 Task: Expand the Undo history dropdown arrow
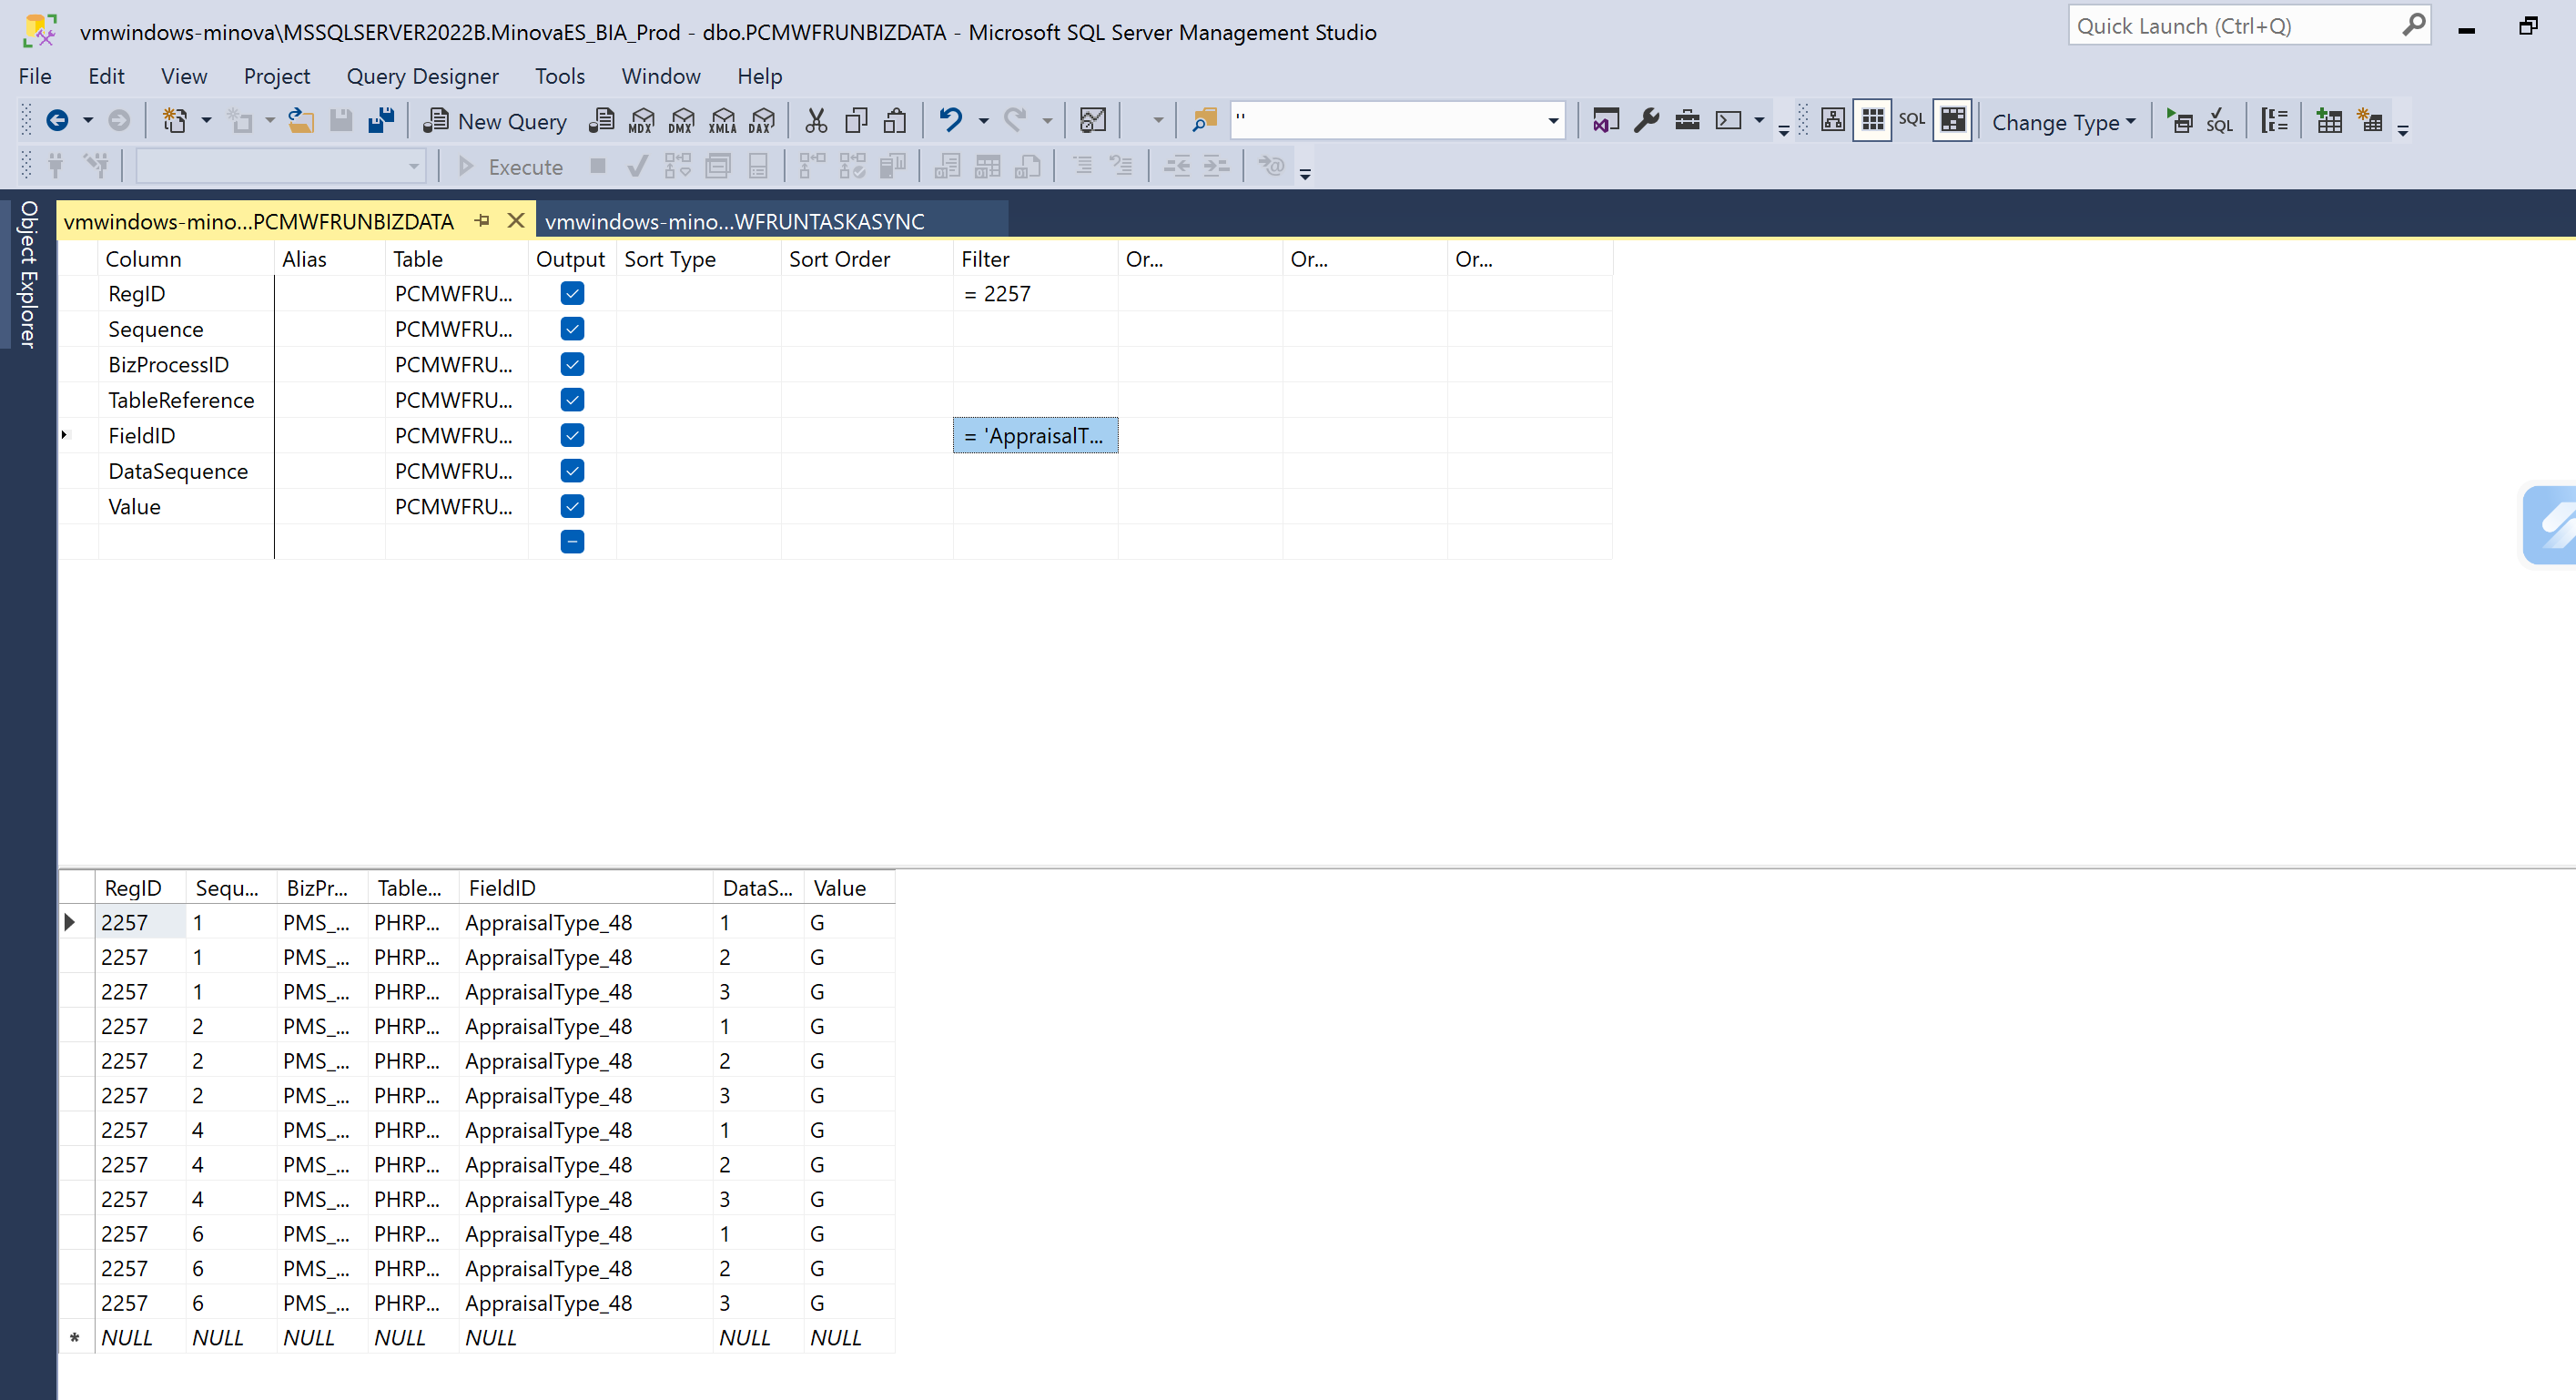click(983, 121)
